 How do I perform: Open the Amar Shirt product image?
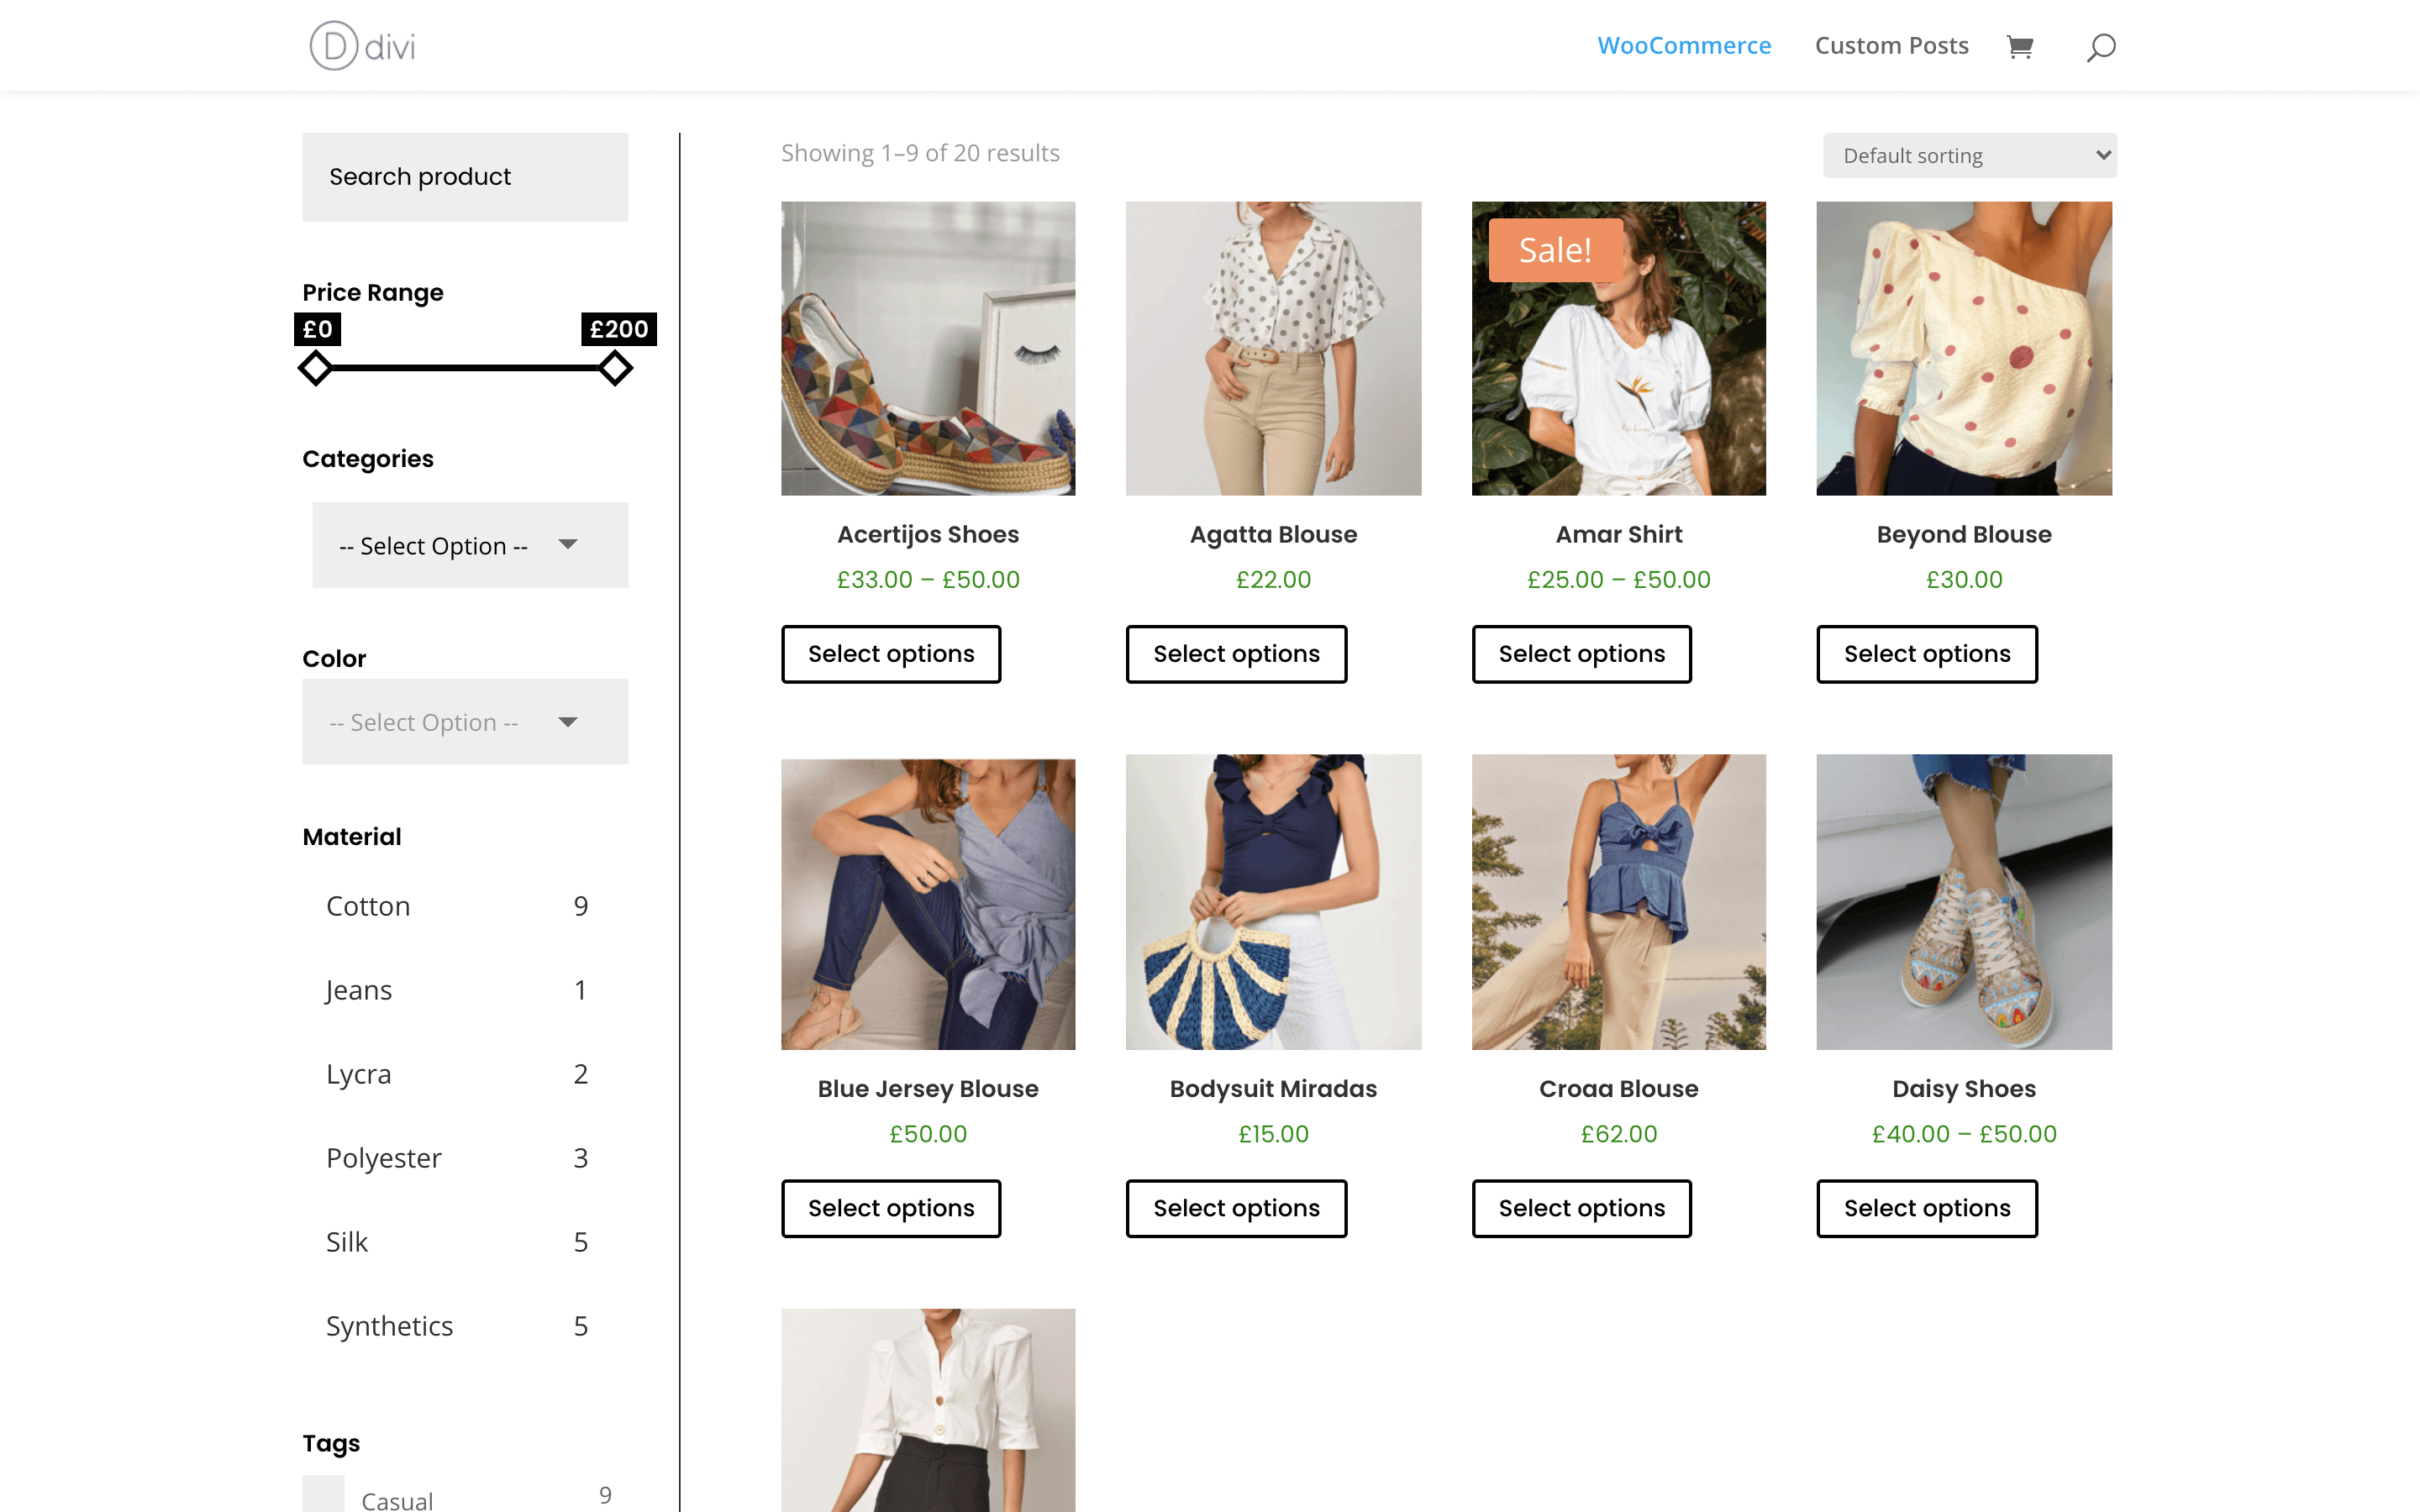pyautogui.click(x=1618, y=348)
